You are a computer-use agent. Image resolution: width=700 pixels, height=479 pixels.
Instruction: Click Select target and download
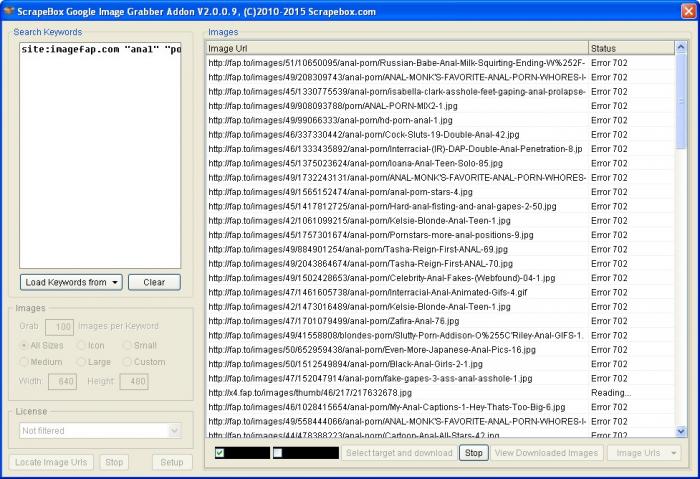pos(399,453)
